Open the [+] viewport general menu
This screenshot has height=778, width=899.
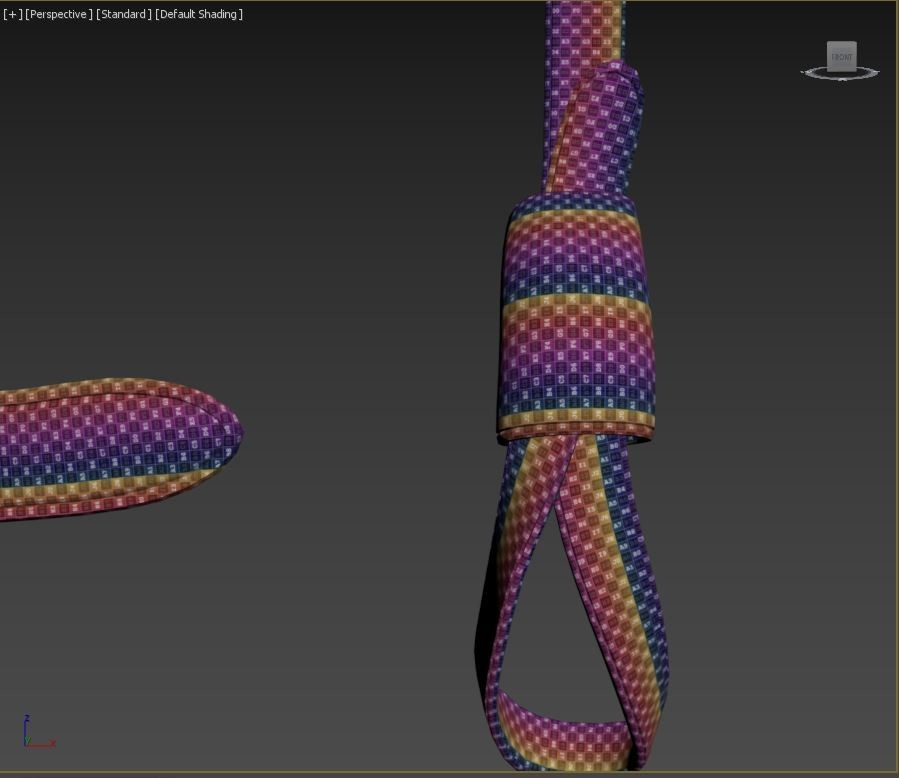coord(12,14)
